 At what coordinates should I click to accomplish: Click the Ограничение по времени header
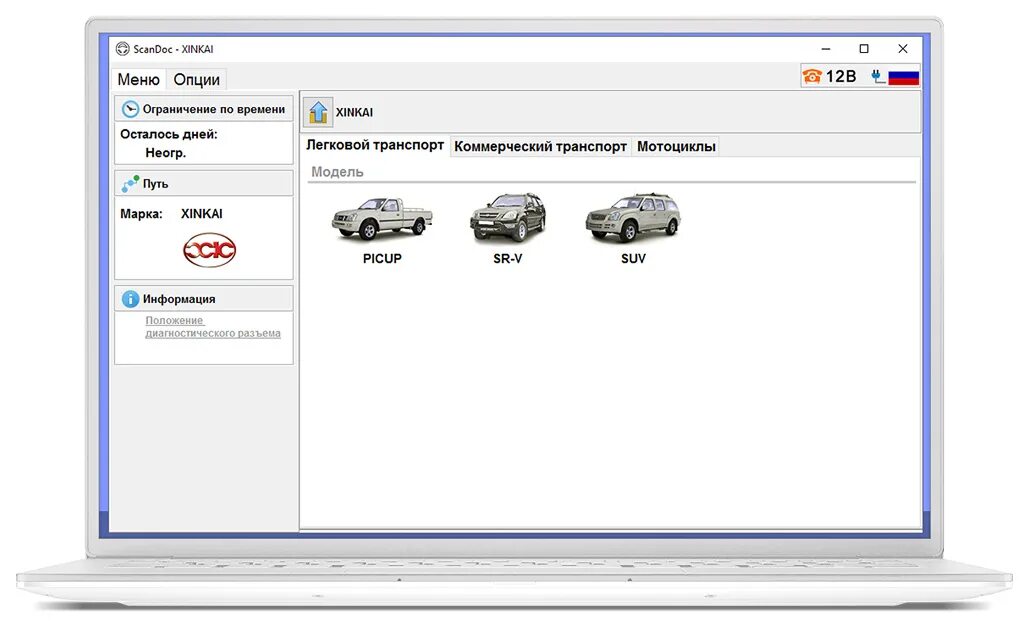tap(204, 109)
